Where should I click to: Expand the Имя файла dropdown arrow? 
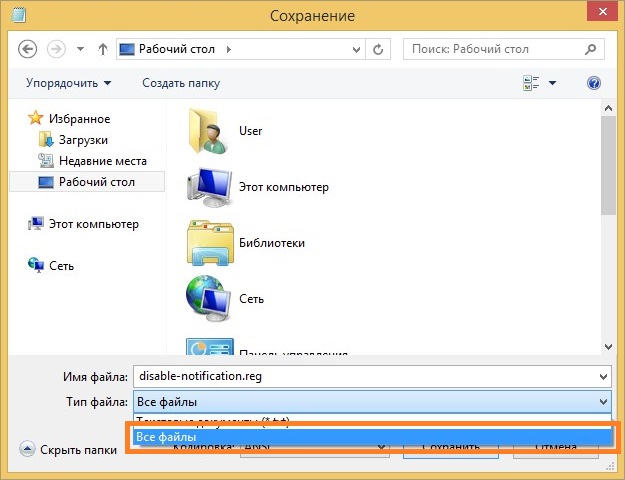(602, 376)
